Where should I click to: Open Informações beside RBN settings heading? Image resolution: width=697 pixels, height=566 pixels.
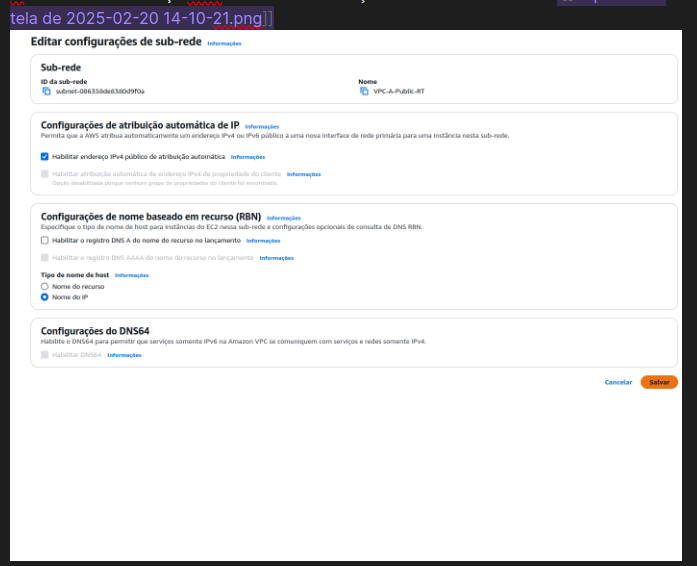click(284, 218)
